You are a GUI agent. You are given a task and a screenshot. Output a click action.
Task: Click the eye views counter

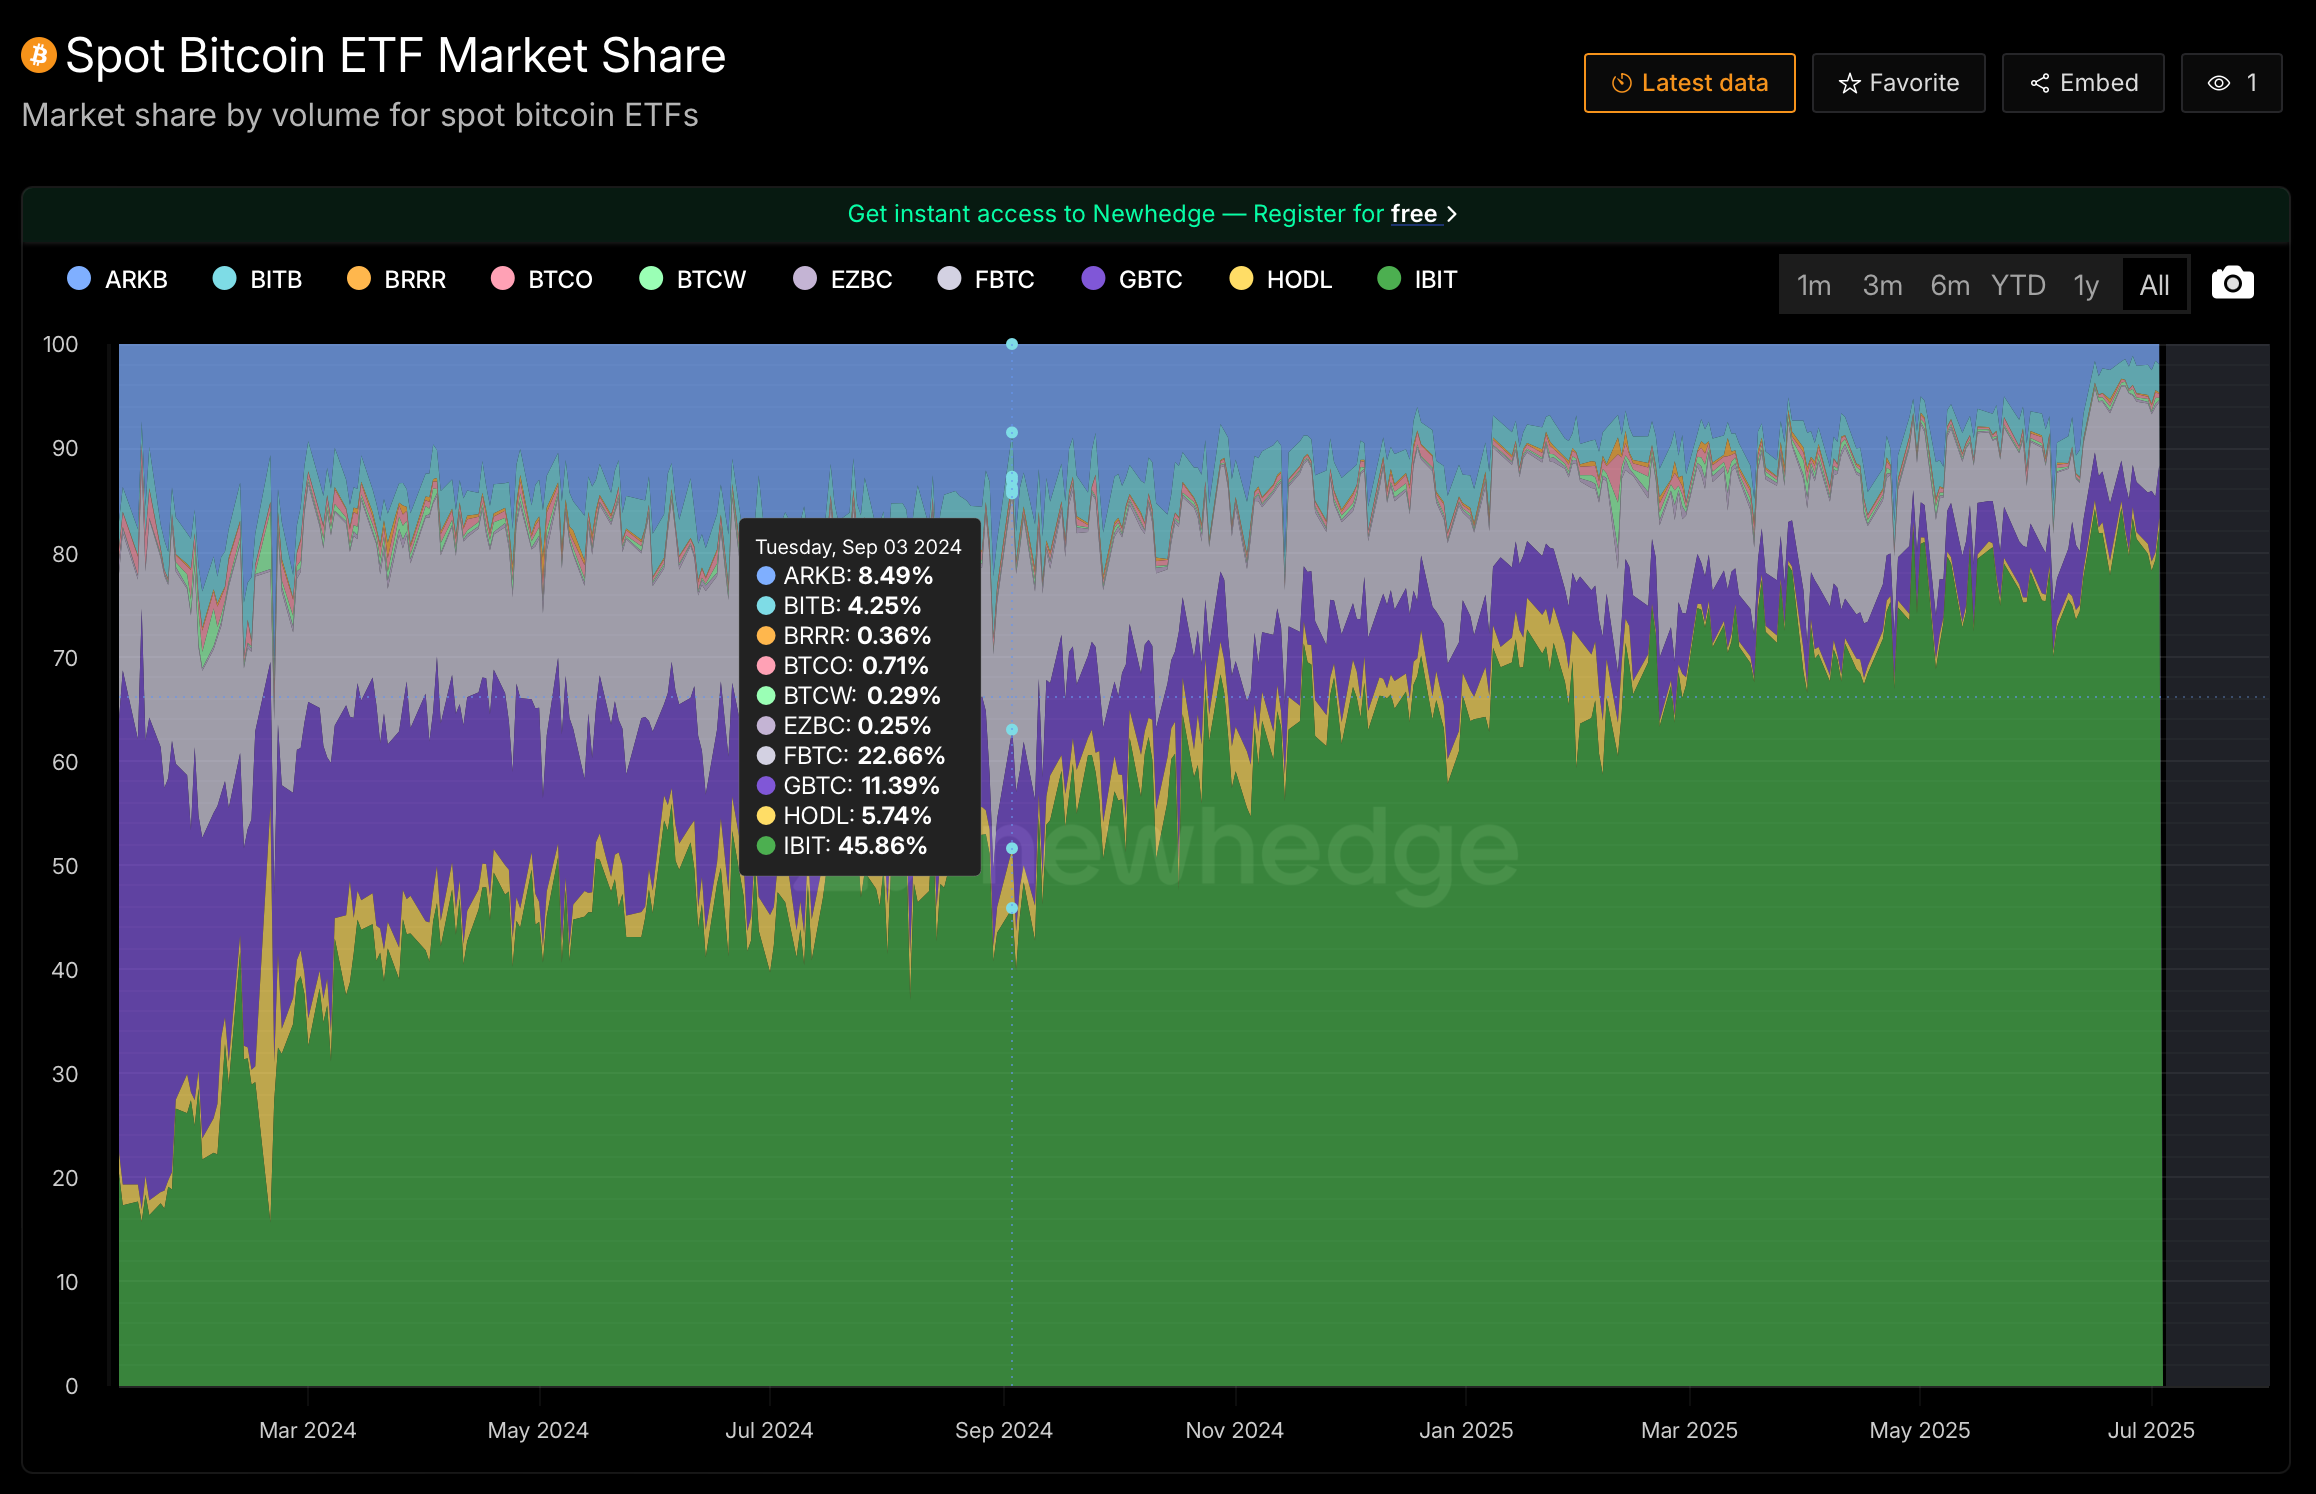[2231, 83]
